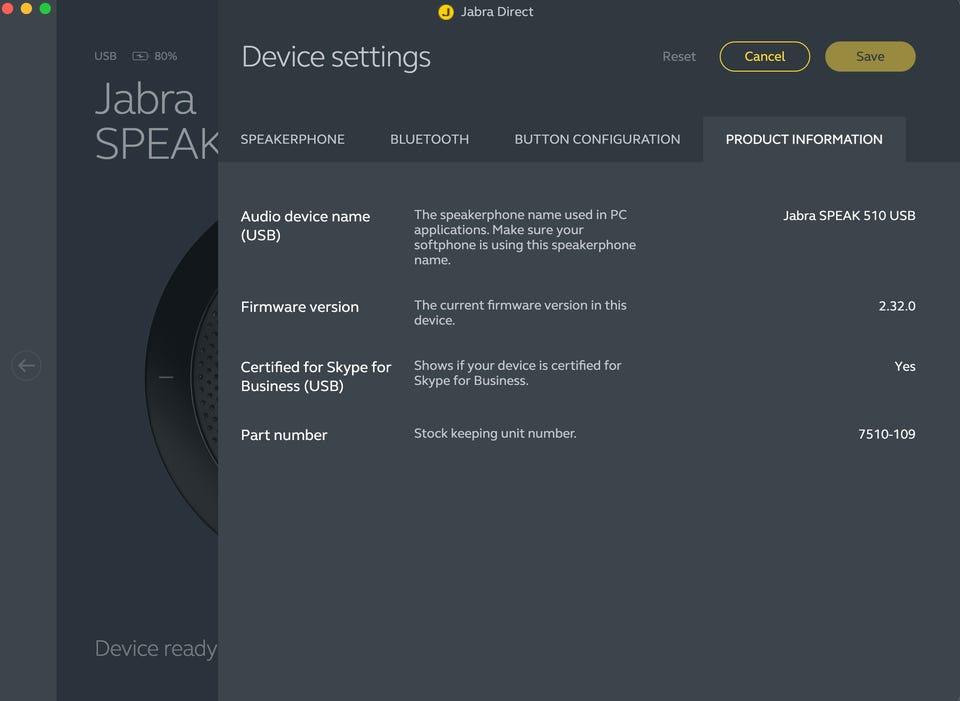Save the device settings
Screen dimensions: 960x701
[x=870, y=57]
